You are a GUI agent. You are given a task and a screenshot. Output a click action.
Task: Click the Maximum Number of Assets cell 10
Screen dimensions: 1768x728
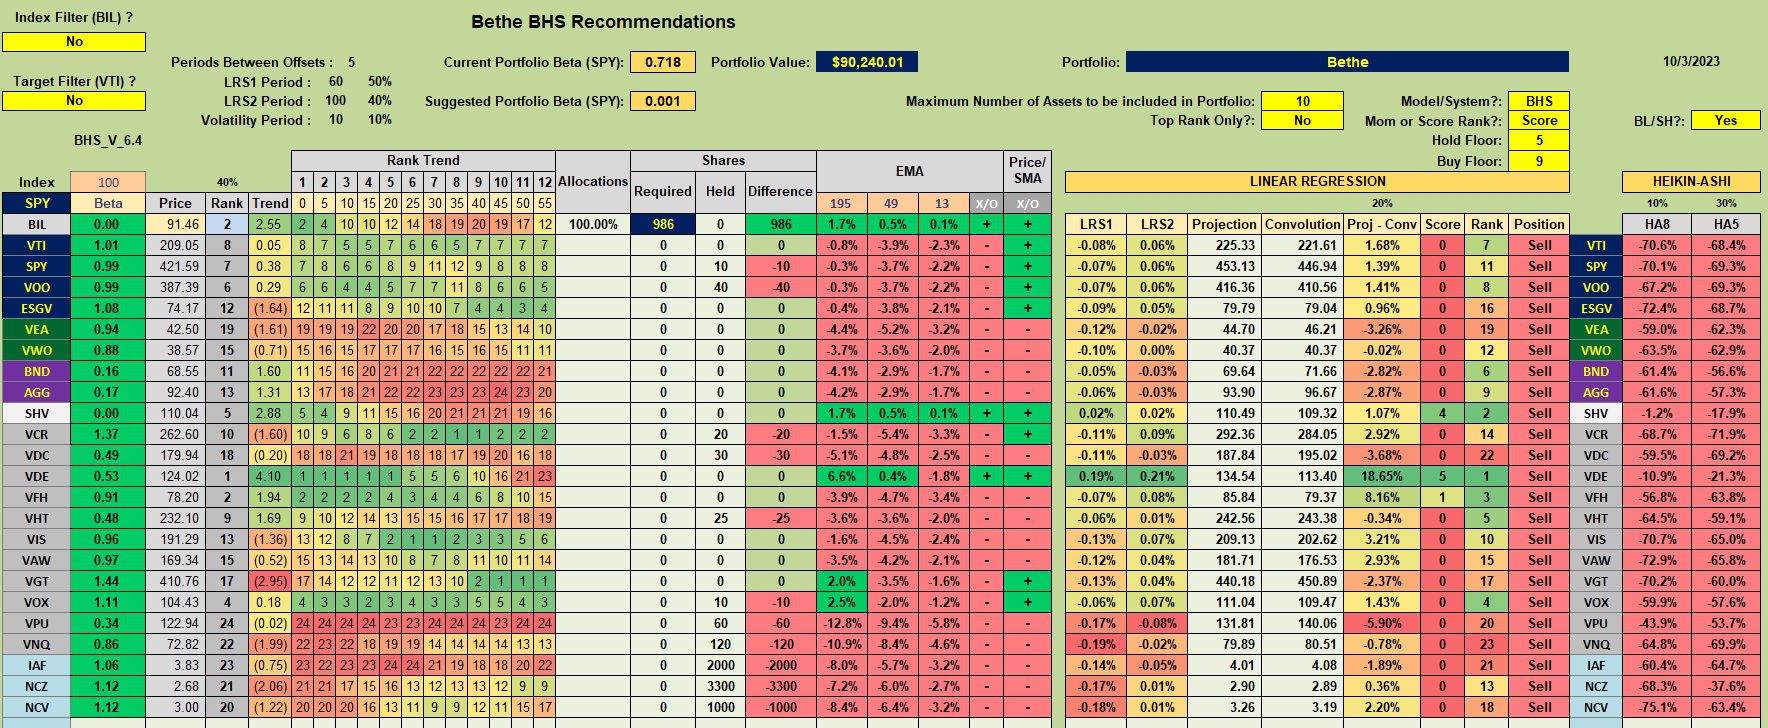1302,101
